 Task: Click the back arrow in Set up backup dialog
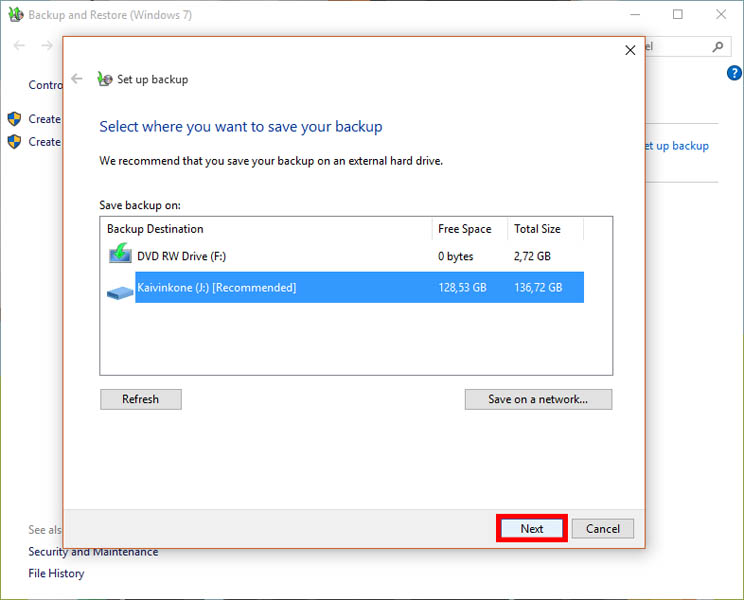(x=77, y=79)
